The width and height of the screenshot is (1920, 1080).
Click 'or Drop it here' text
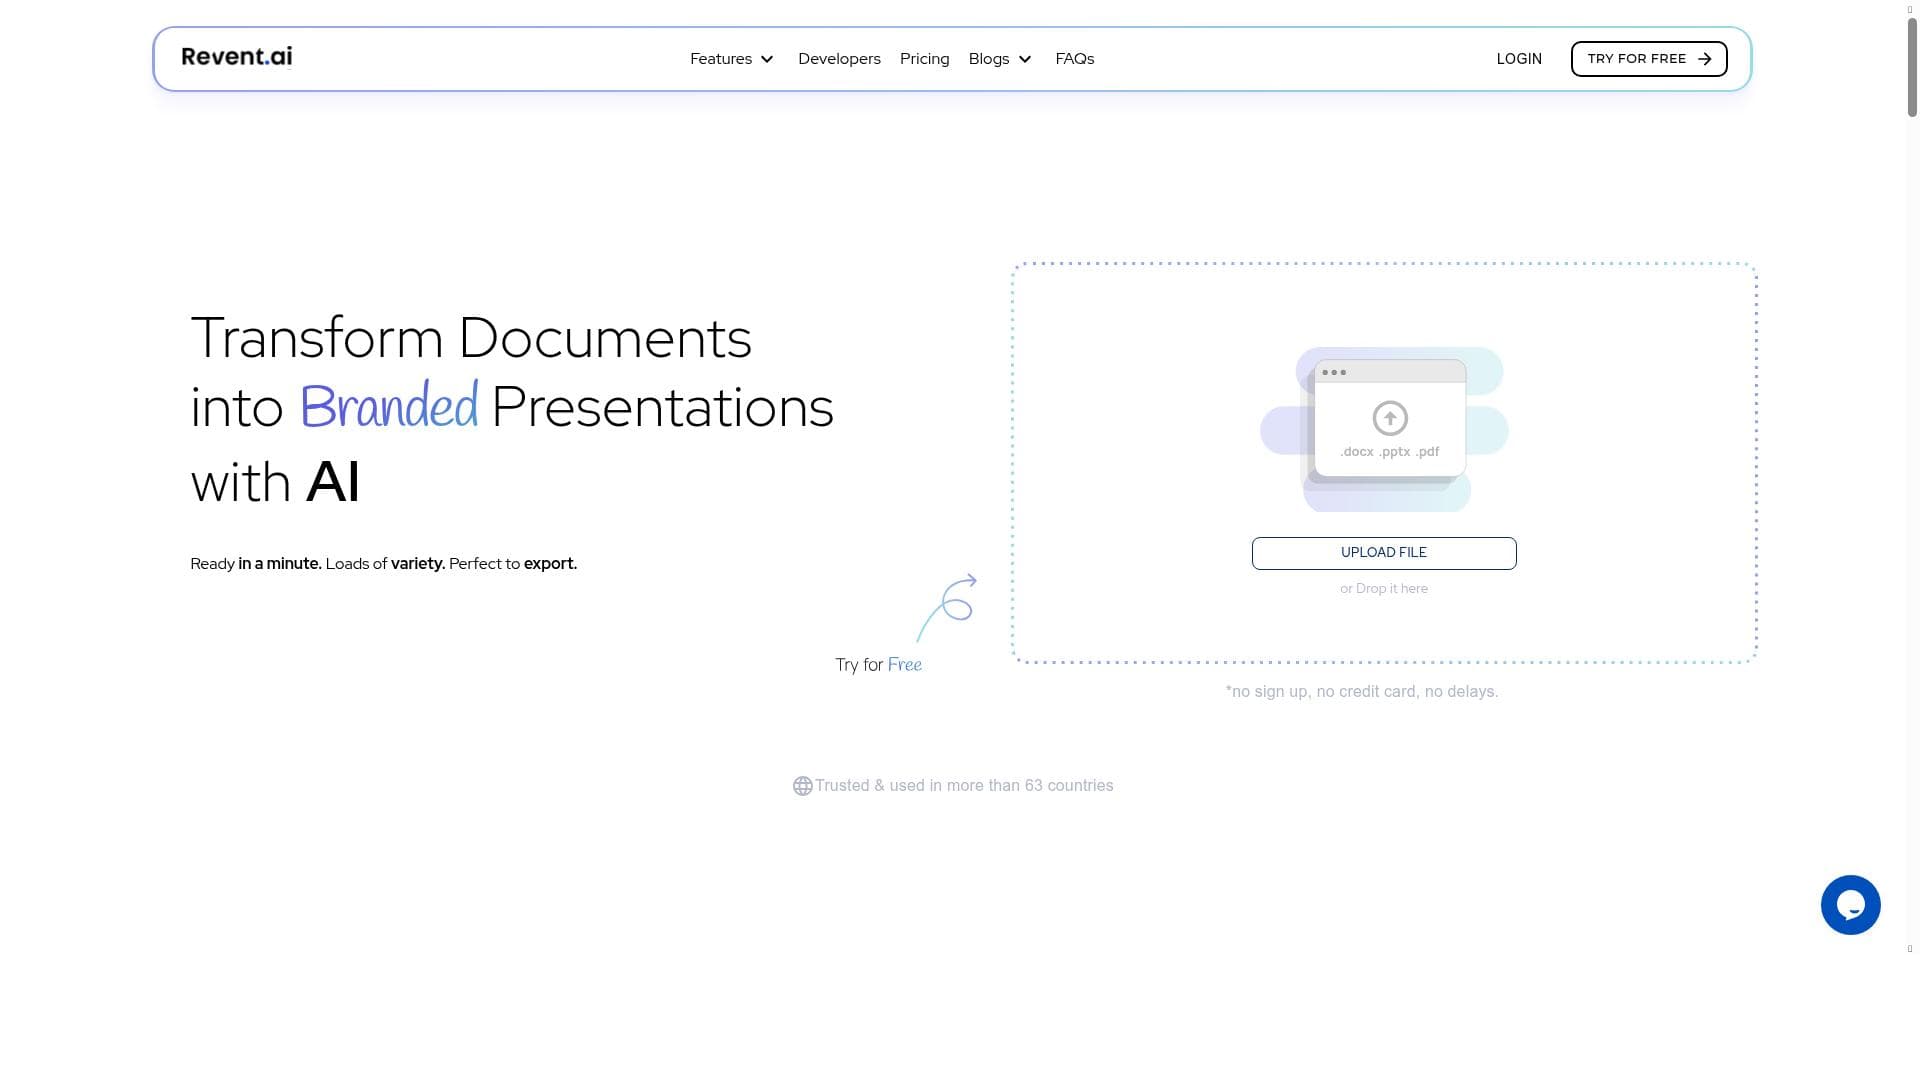[x=1383, y=589]
